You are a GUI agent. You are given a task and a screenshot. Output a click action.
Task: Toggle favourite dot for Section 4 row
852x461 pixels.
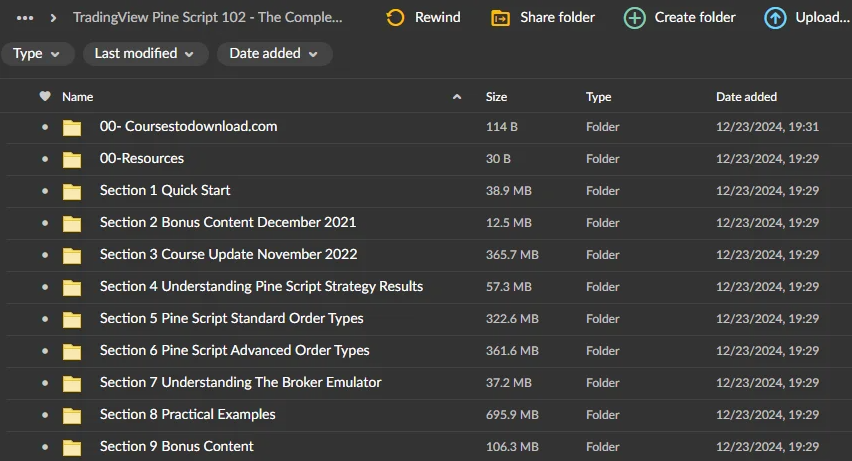pos(45,287)
